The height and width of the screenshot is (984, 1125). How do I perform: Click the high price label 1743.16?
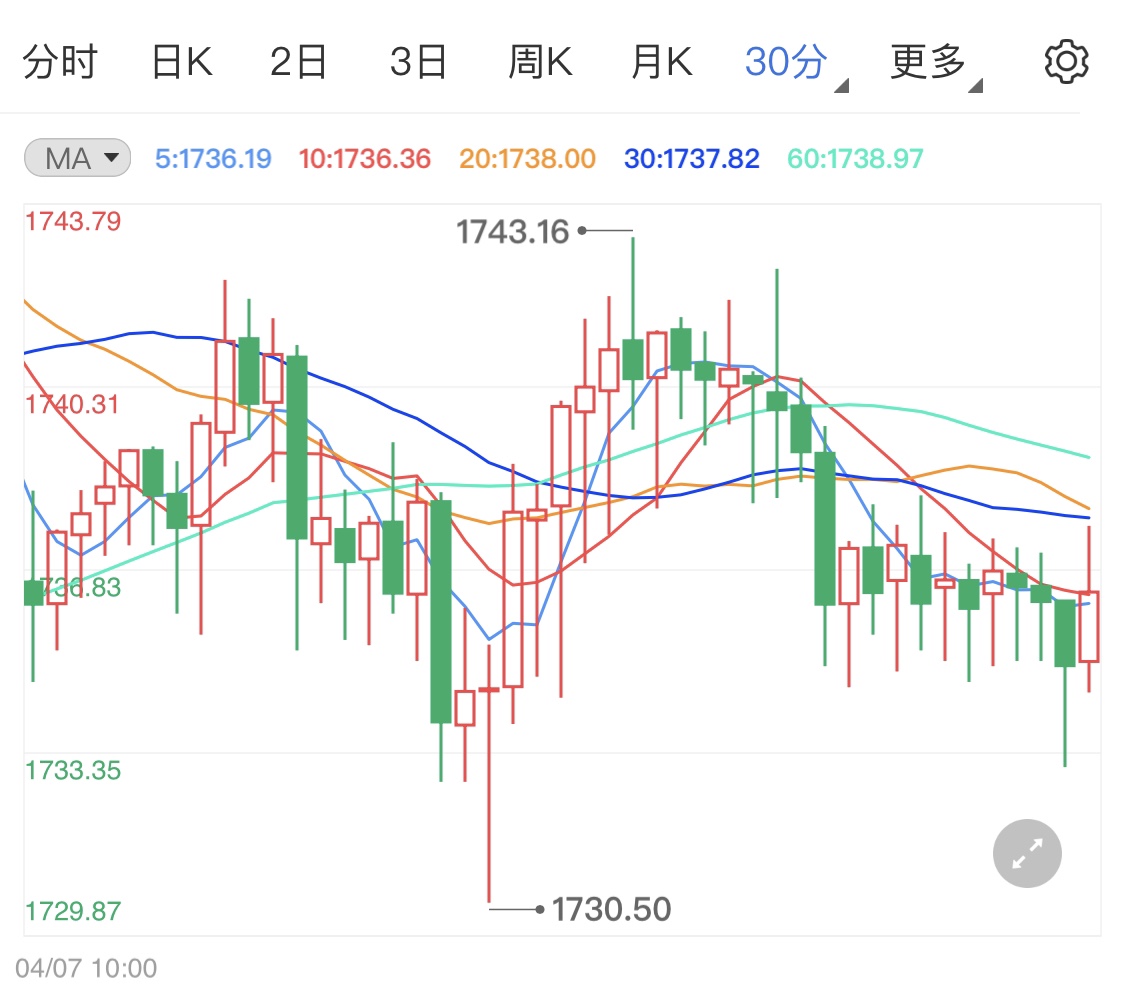pos(512,232)
